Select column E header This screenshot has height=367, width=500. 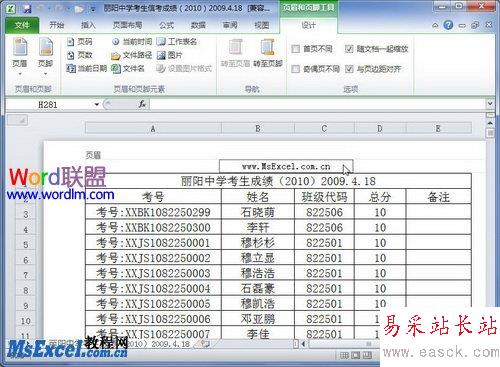(x=438, y=129)
